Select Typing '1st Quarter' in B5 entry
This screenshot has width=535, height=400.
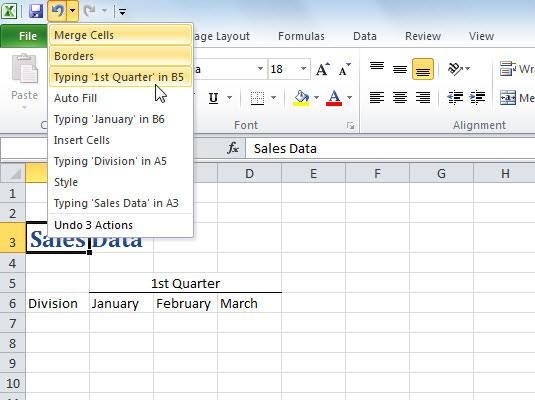coord(120,77)
